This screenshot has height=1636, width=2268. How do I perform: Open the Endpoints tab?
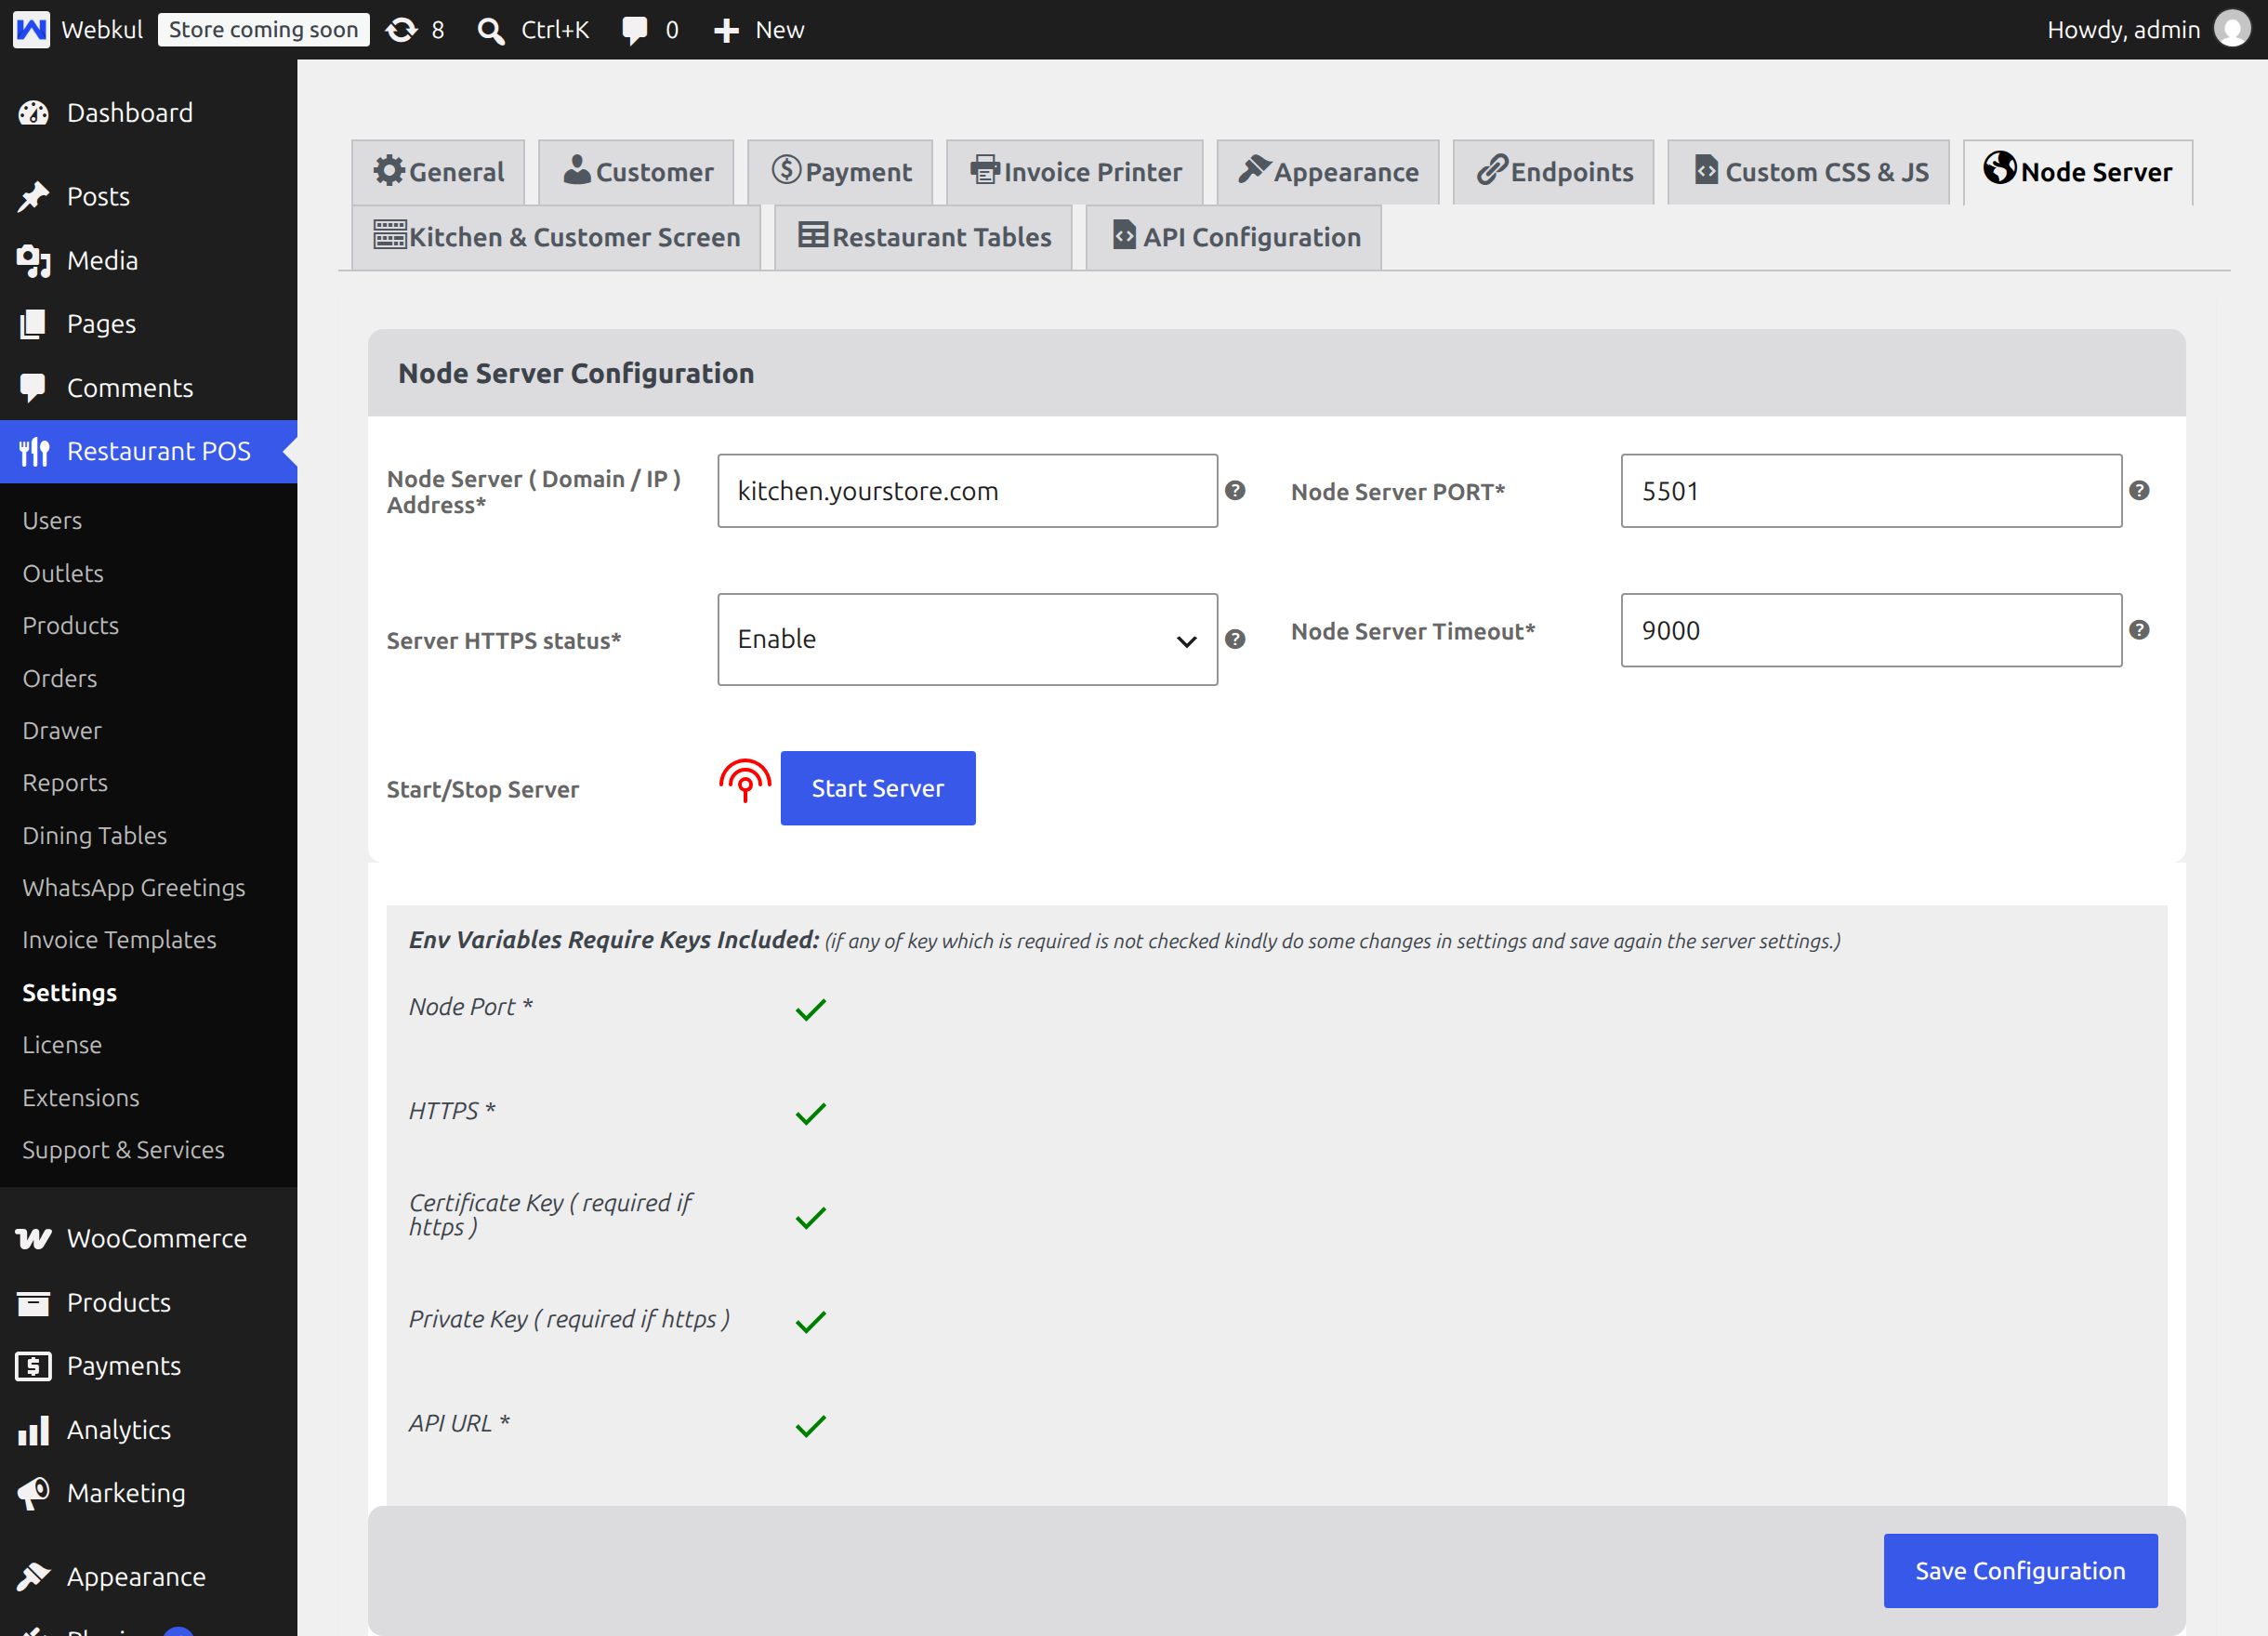click(1553, 172)
